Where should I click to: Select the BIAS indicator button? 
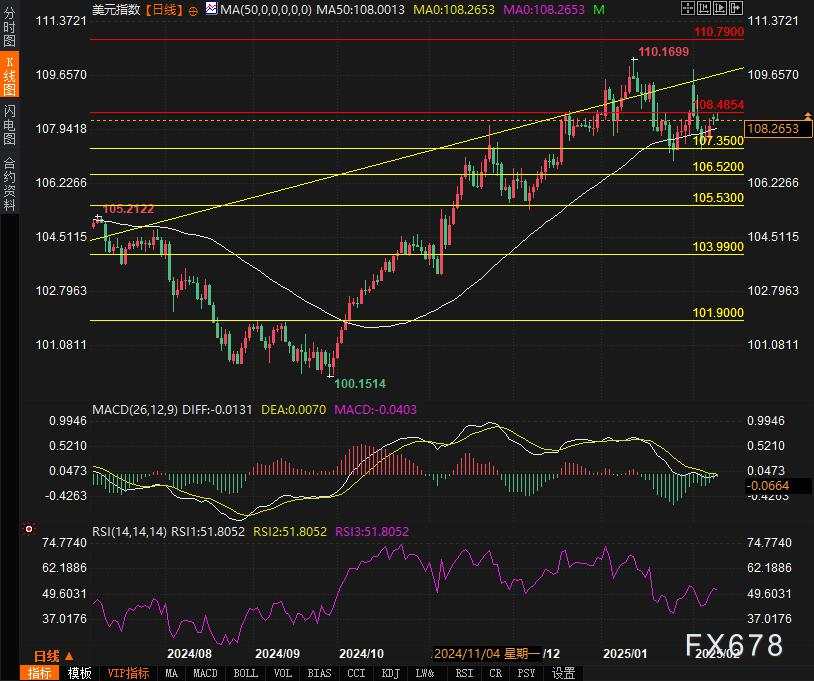point(319,673)
